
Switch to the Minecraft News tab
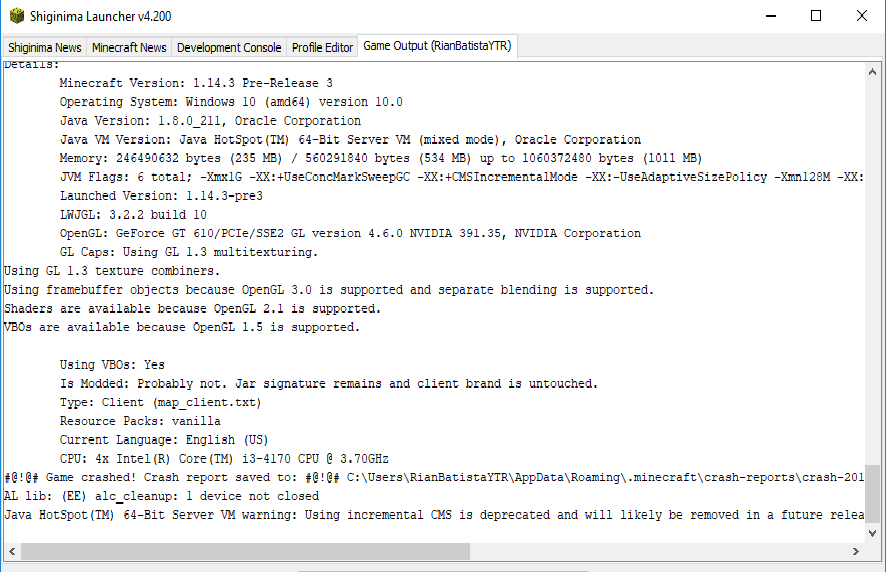pyautogui.click(x=129, y=47)
